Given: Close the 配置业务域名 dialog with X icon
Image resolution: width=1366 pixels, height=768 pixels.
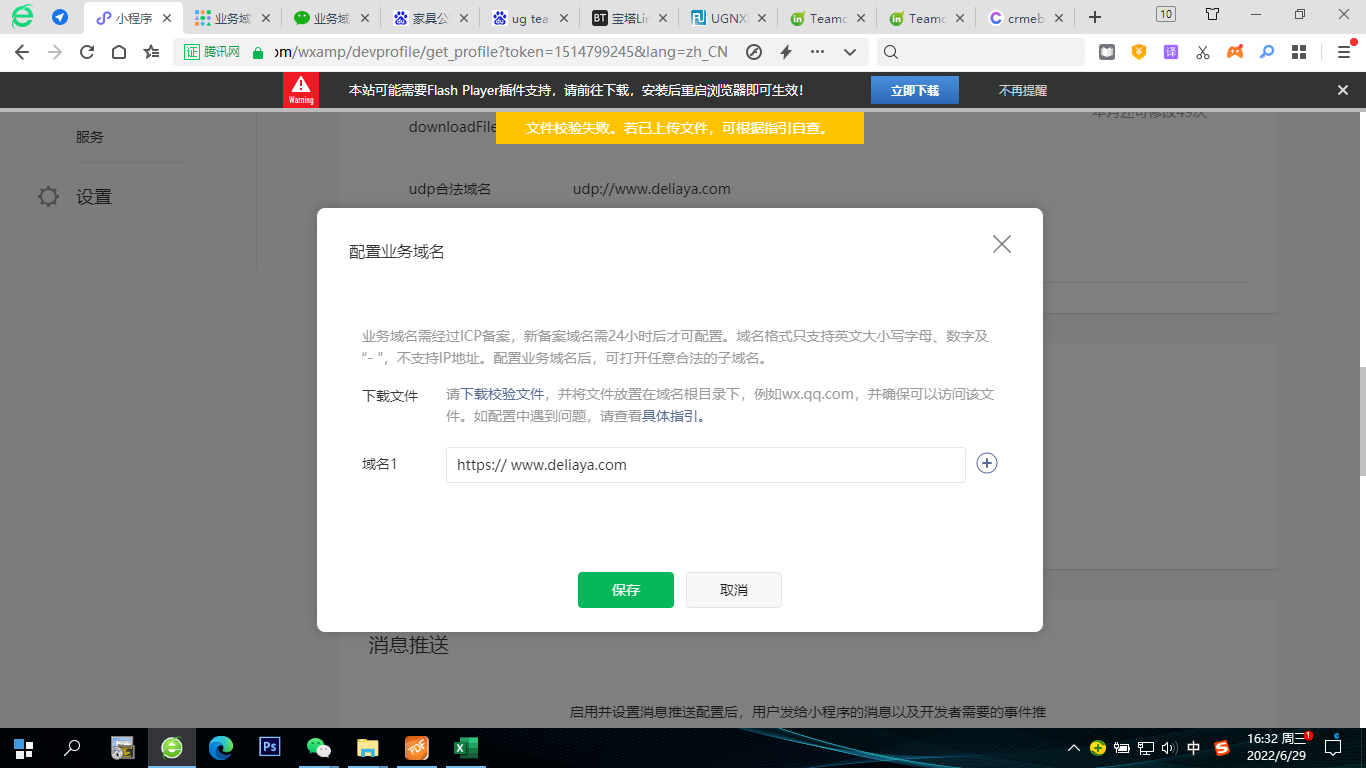Looking at the screenshot, I should click(x=1001, y=244).
